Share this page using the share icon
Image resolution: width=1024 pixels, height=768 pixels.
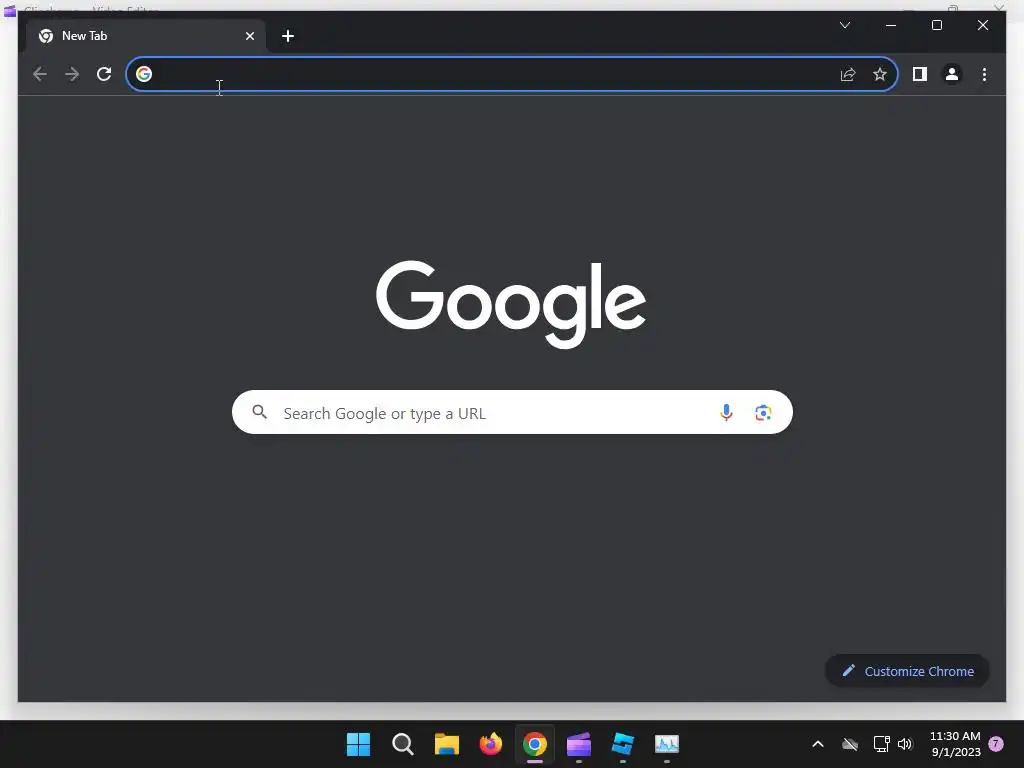tap(848, 74)
